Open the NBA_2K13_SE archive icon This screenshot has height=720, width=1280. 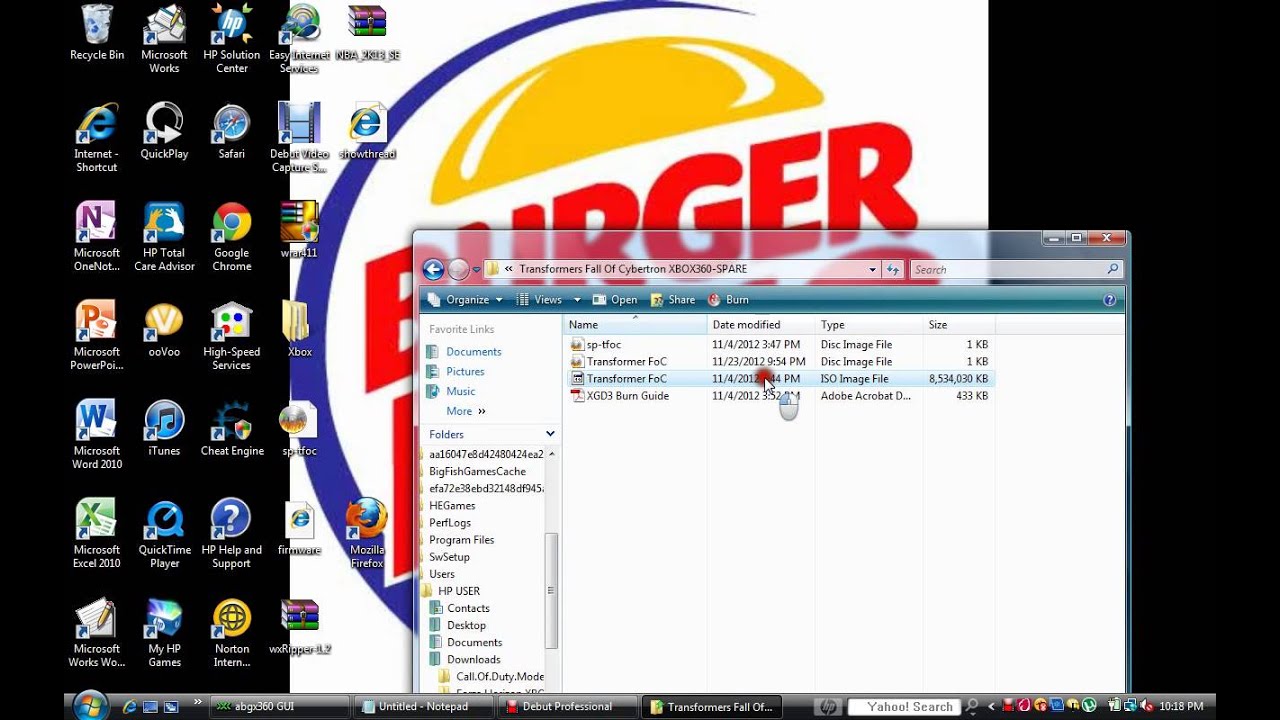367,35
